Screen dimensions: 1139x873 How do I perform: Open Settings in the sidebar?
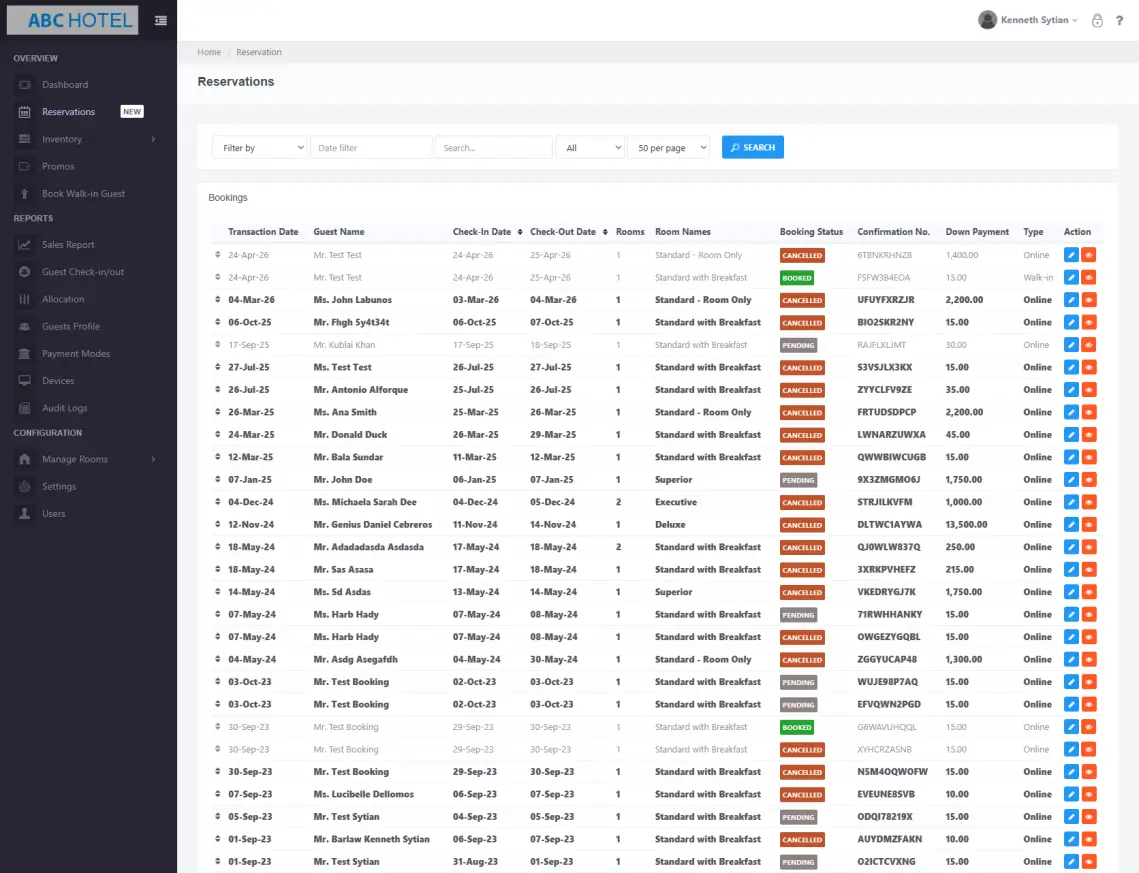coord(59,487)
